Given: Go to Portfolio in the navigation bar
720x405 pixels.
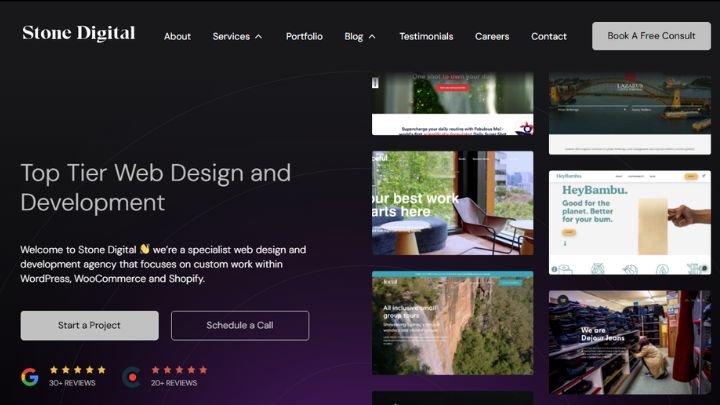Looking at the screenshot, I should point(304,36).
